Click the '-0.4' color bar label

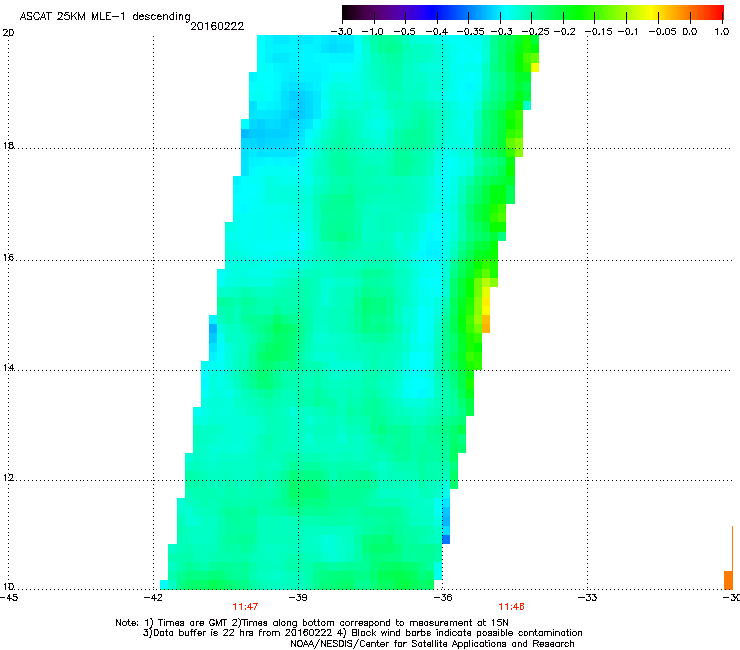(437, 32)
